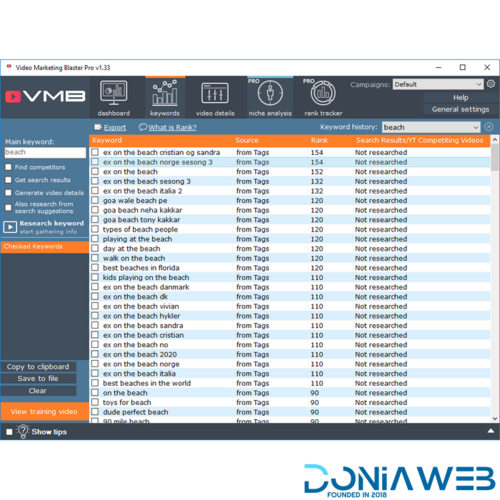The width and height of the screenshot is (500, 500).
Task: Toggle the Show tips checkbox
Action: [9, 432]
